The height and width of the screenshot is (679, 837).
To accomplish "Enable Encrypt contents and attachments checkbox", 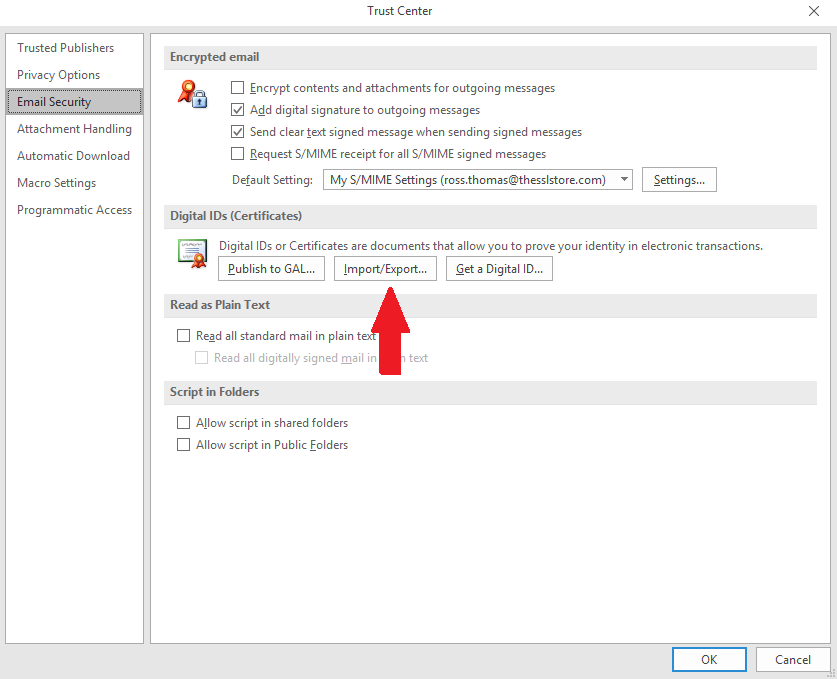I will 238,88.
